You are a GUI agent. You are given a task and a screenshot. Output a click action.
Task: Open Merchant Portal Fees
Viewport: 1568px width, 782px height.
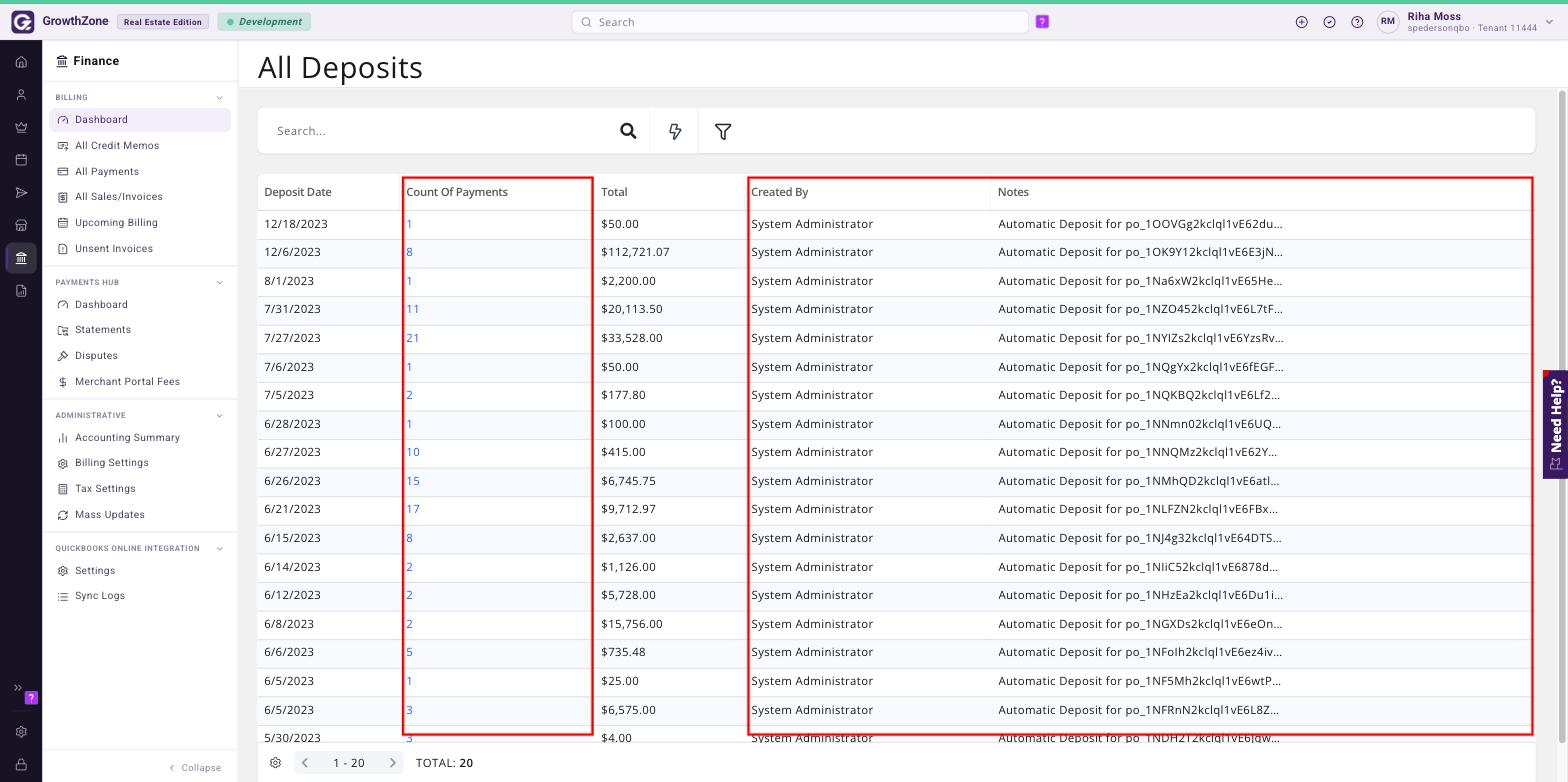(x=127, y=382)
